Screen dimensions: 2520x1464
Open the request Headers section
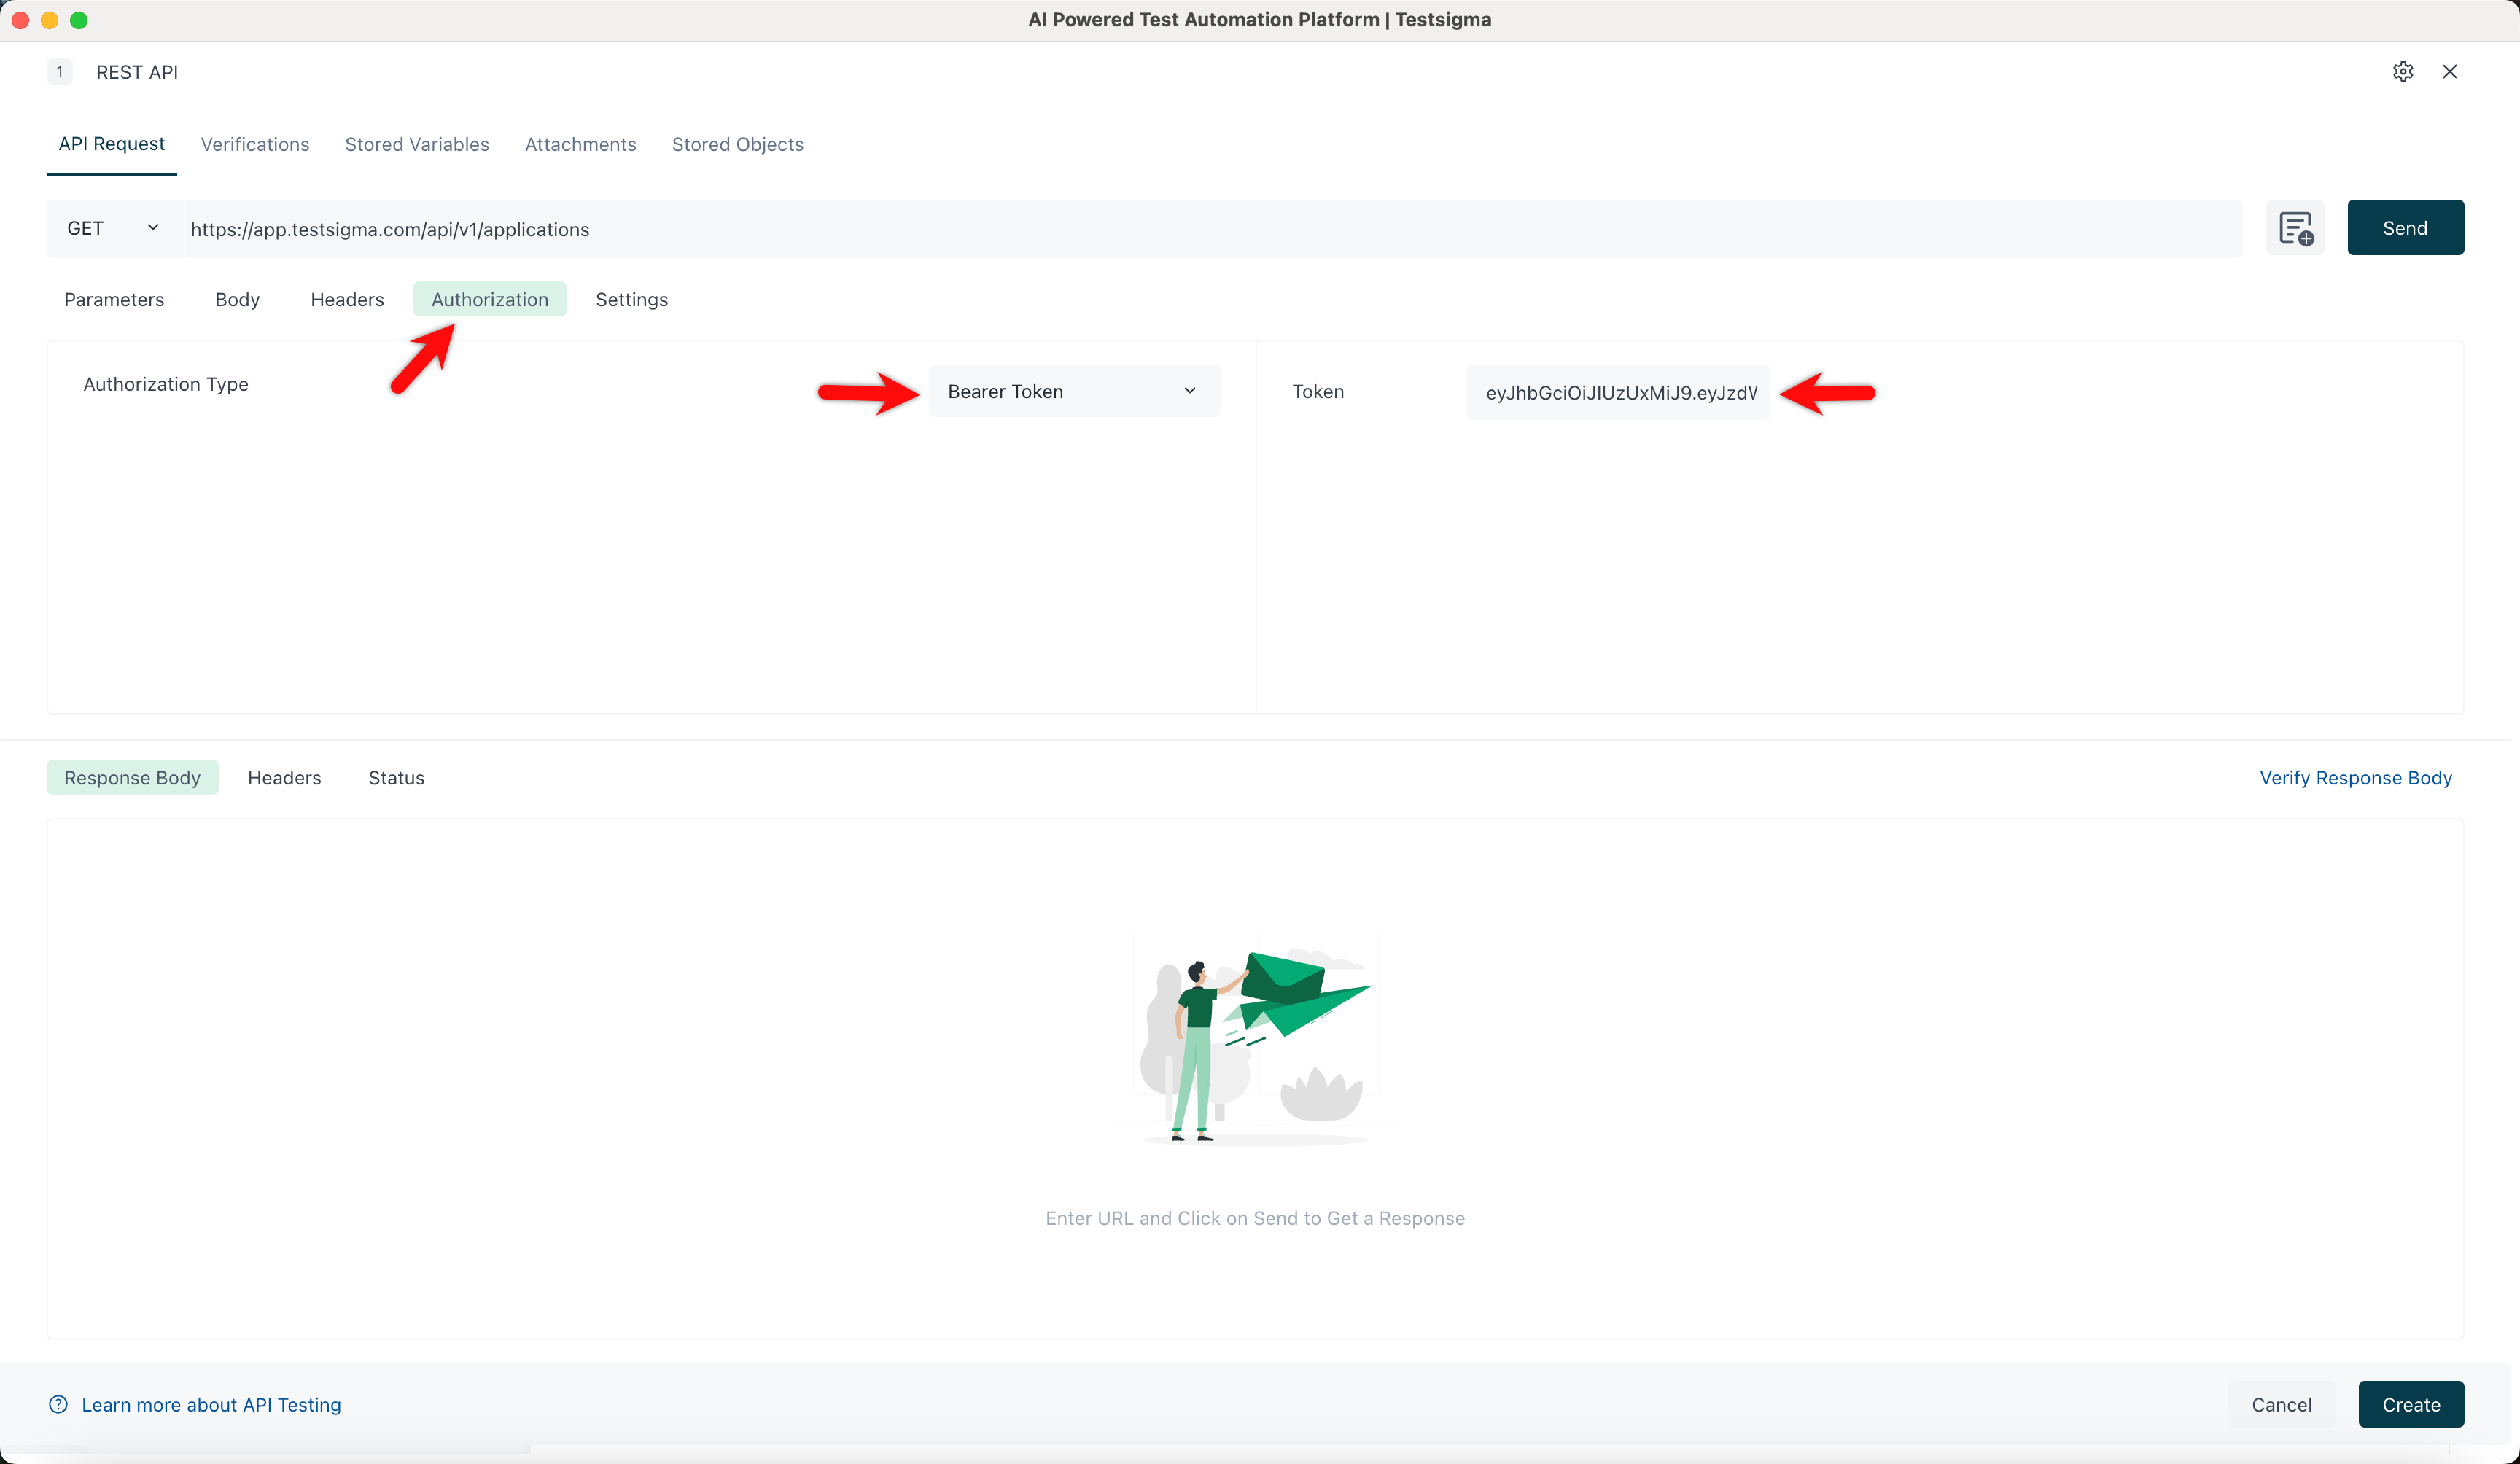click(x=347, y=299)
